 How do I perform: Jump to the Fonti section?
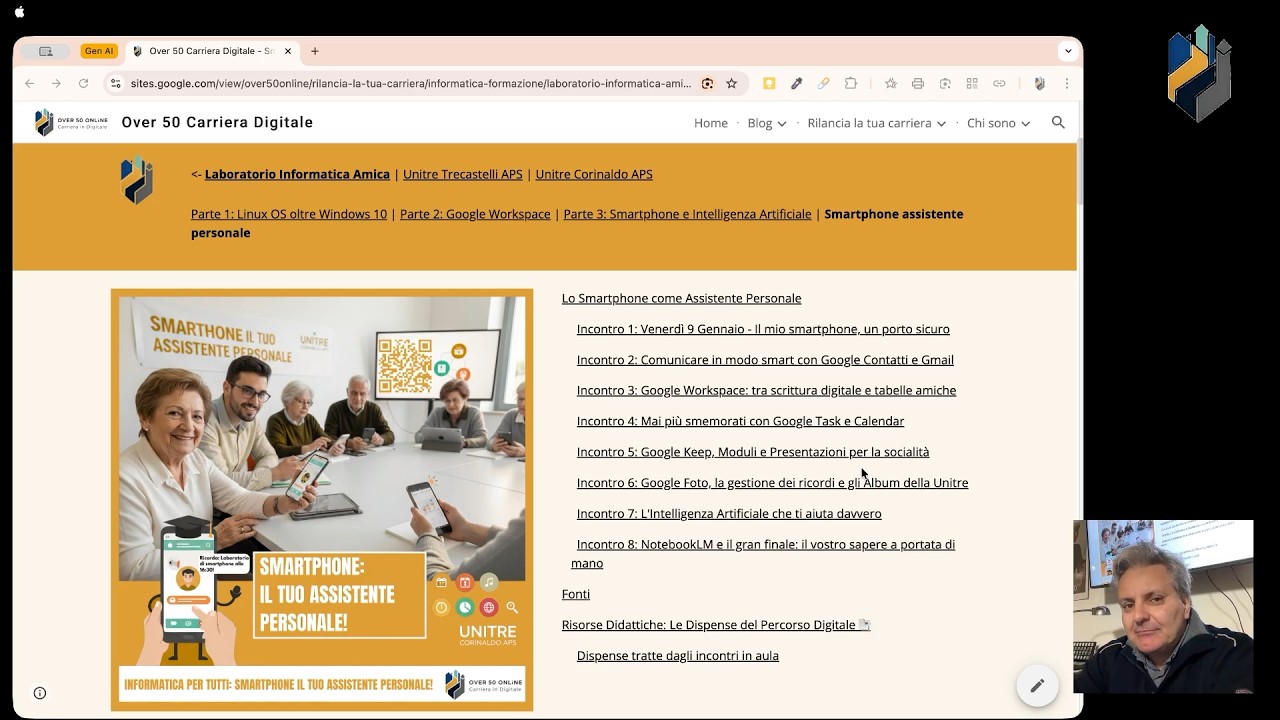[576, 594]
